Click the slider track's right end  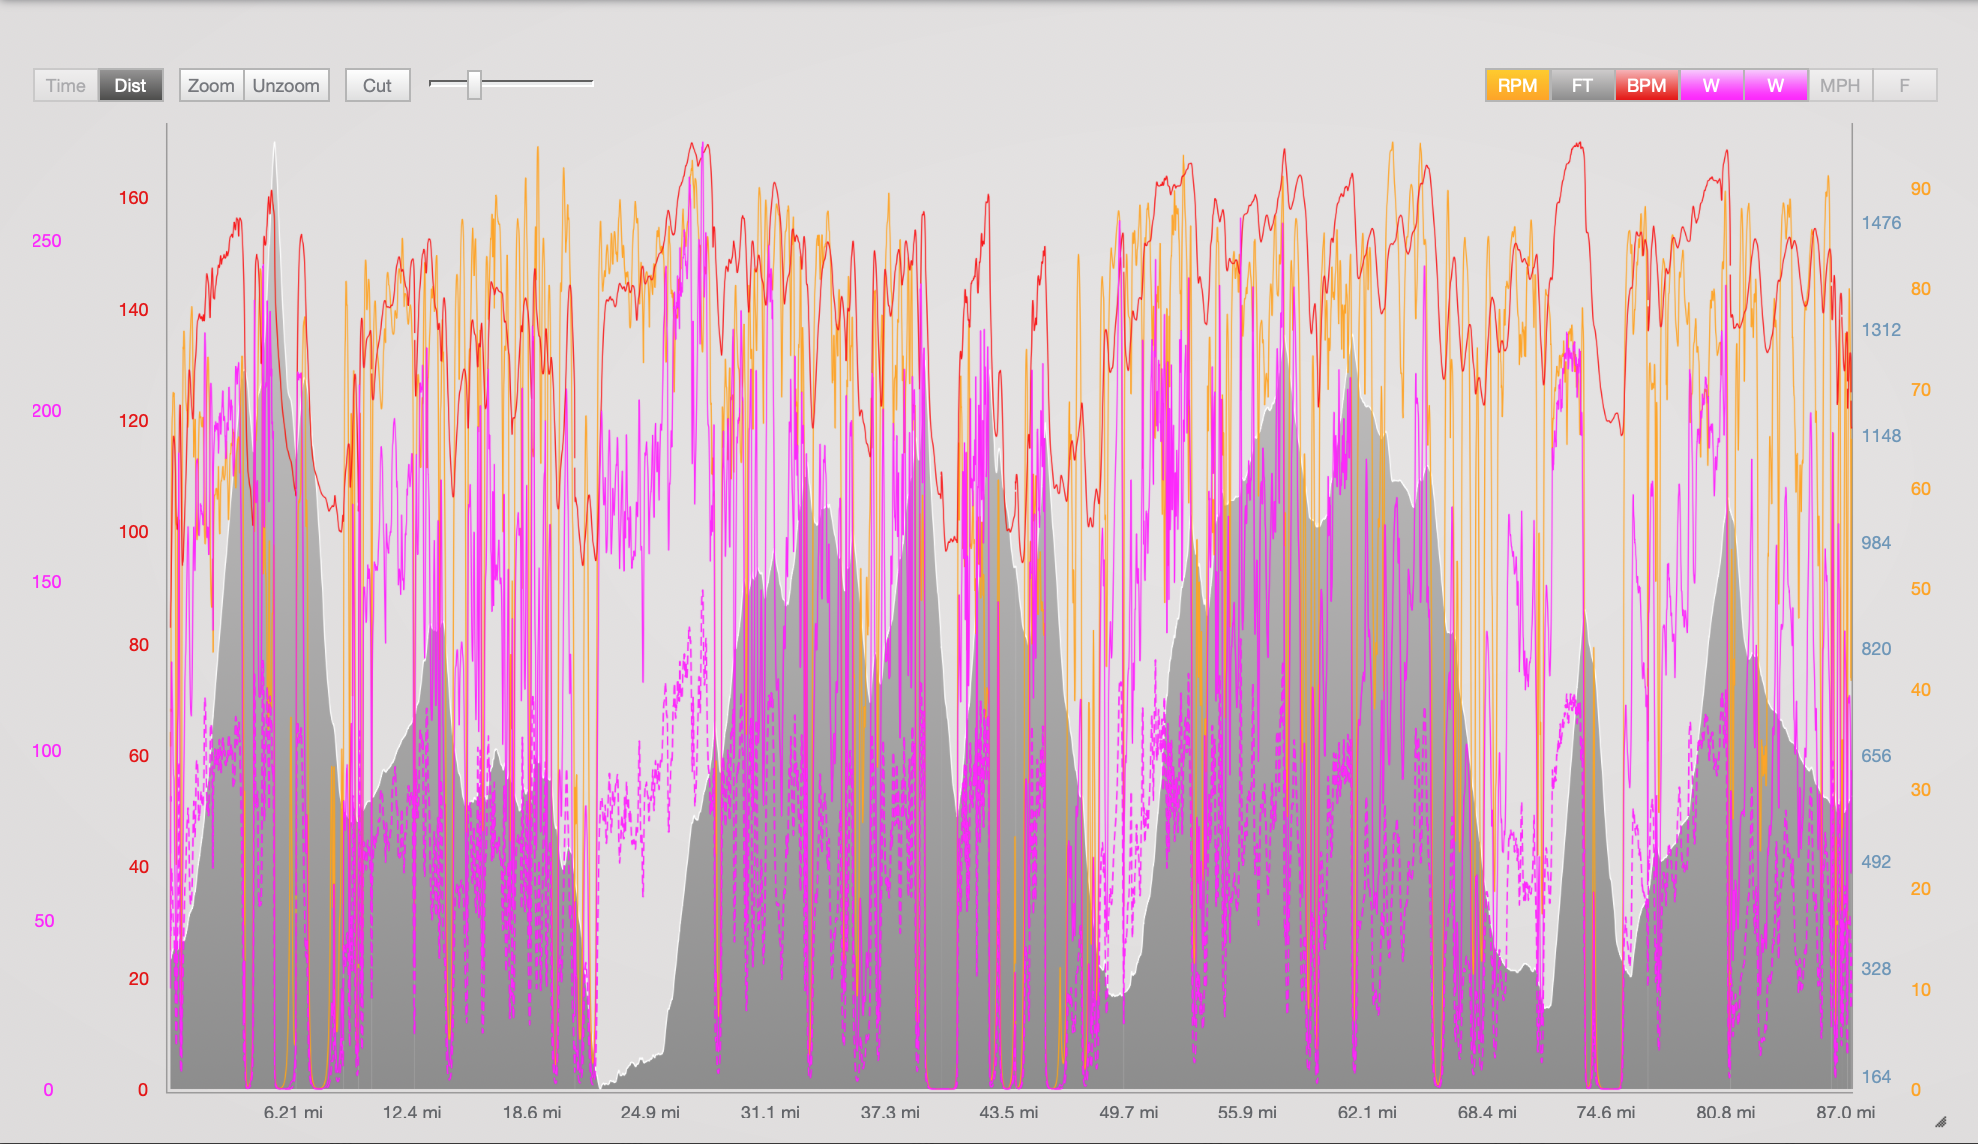point(589,83)
